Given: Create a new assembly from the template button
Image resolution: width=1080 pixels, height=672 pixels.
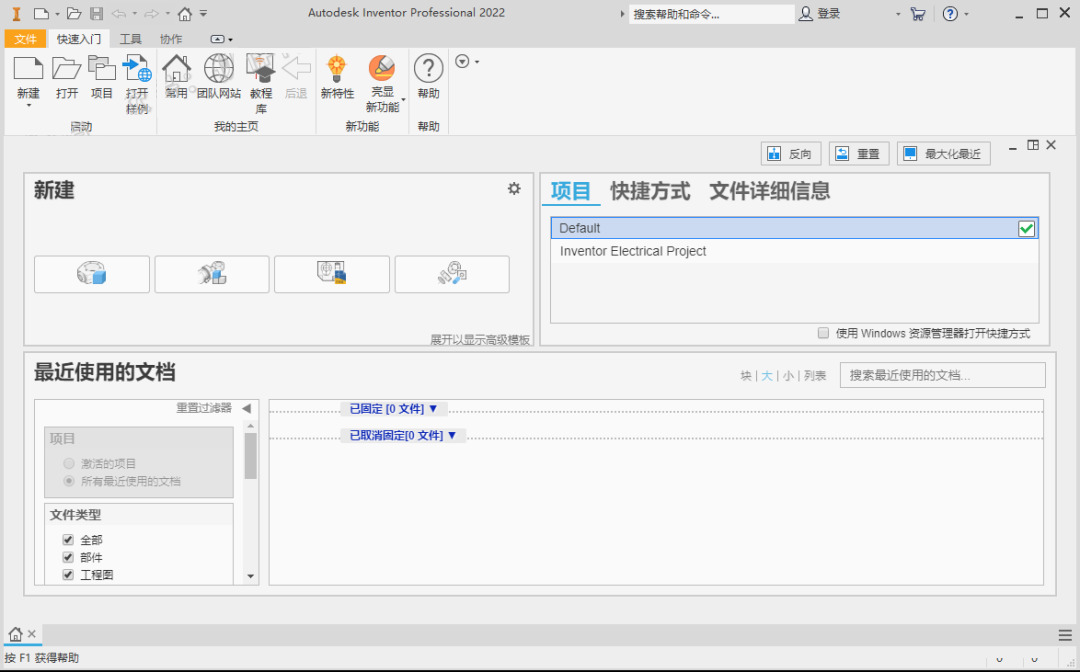Looking at the screenshot, I should (212, 274).
